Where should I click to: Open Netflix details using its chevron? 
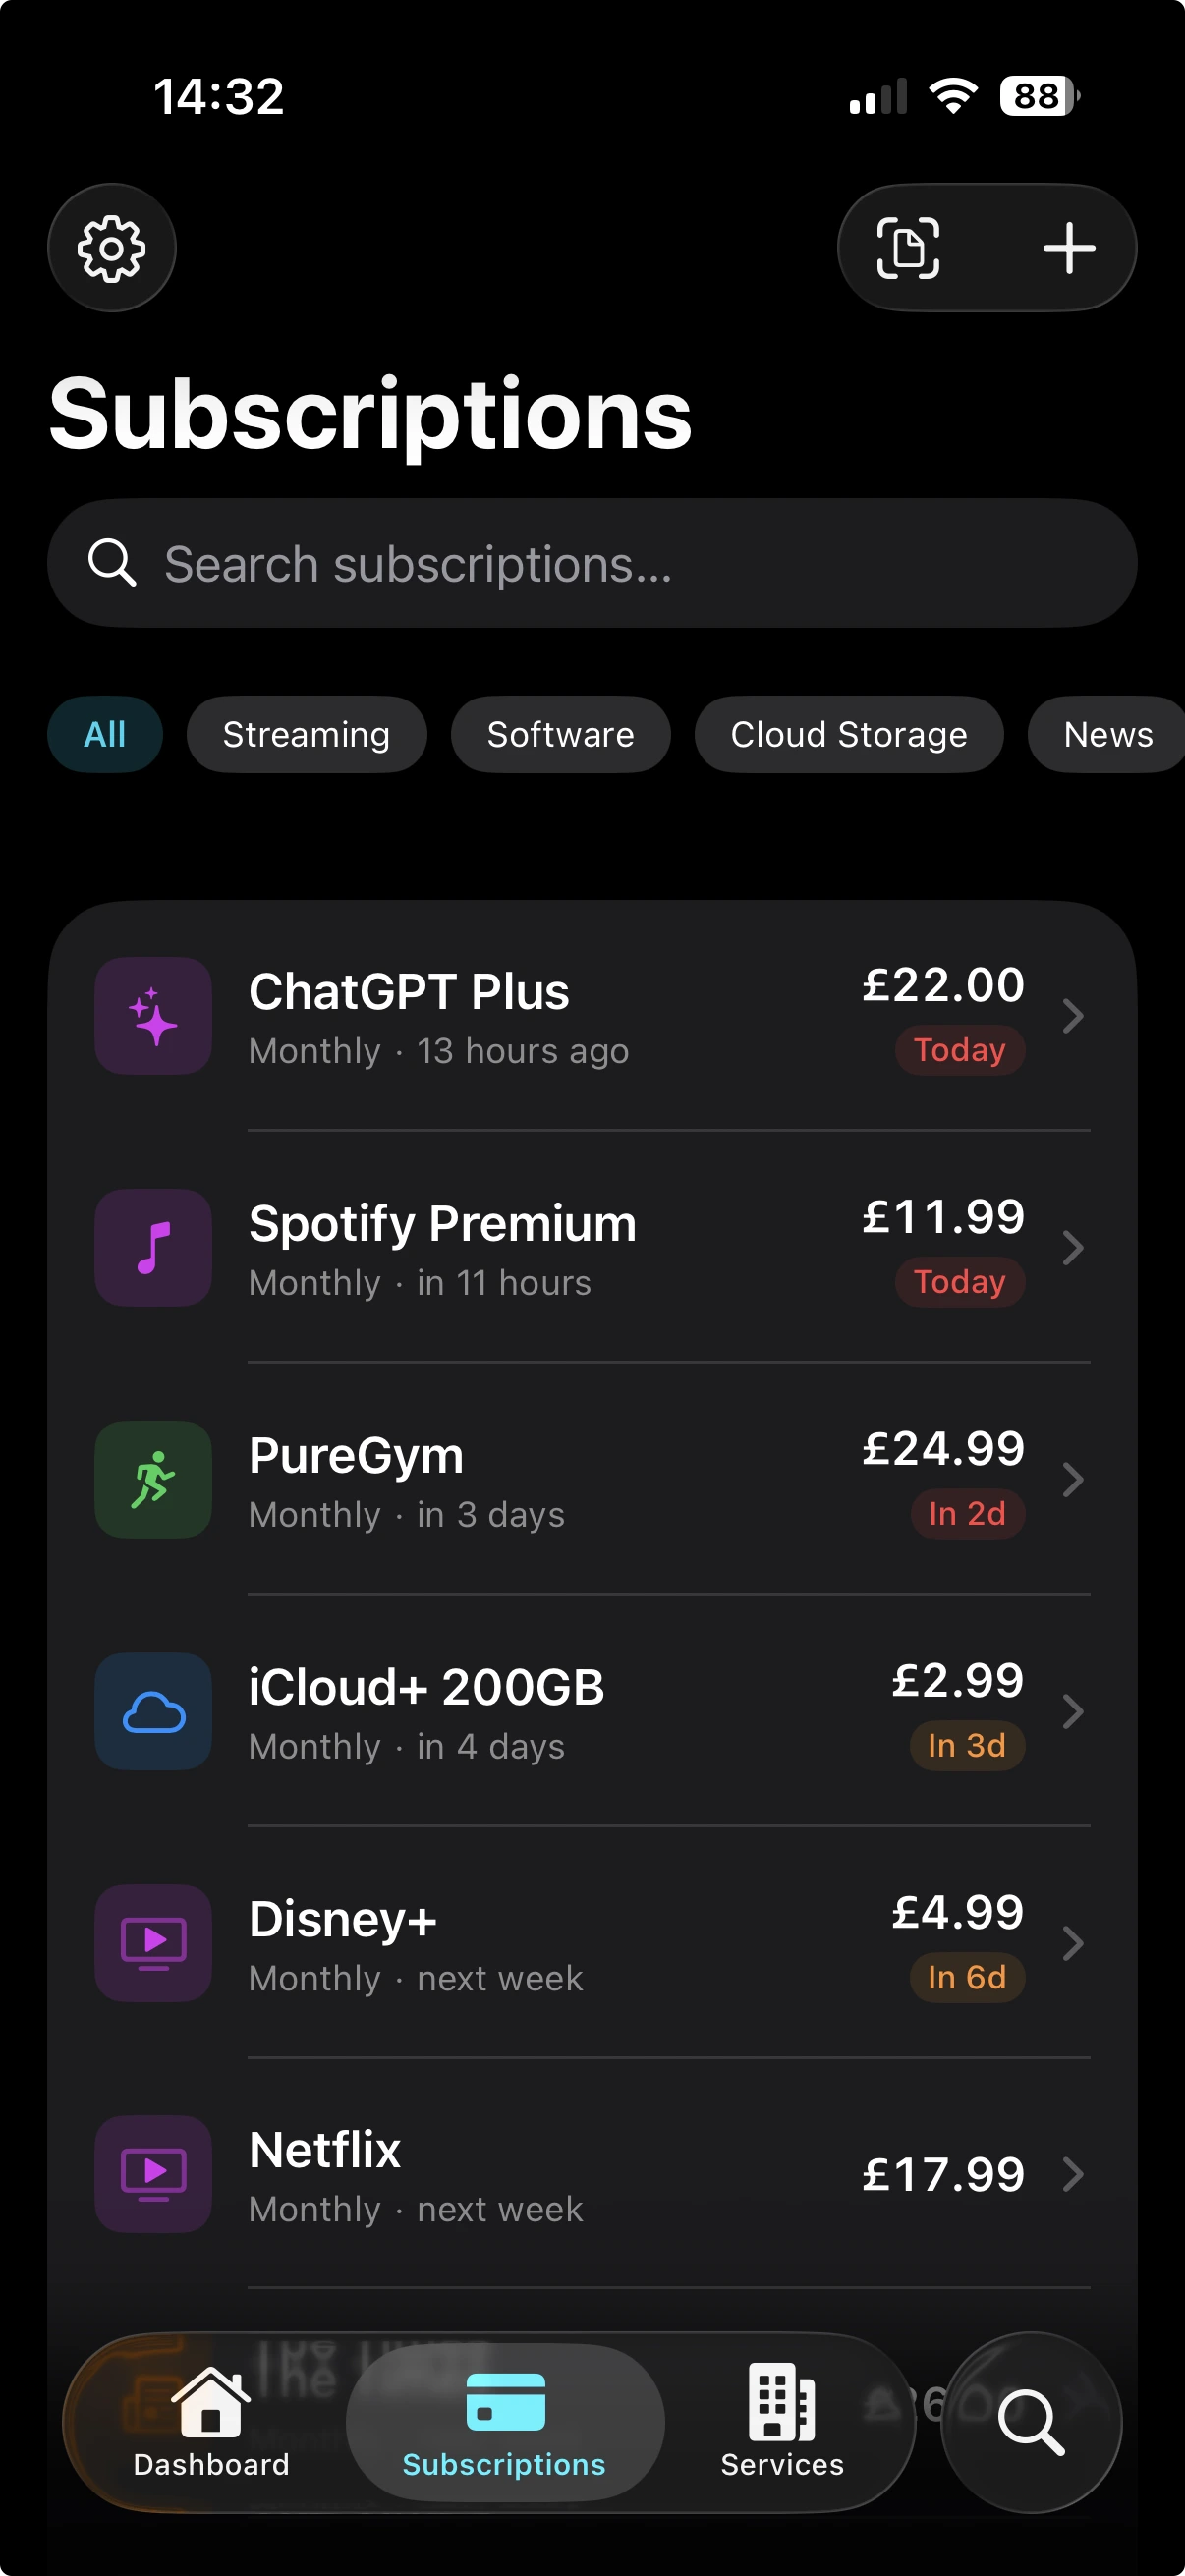pyautogui.click(x=1073, y=2174)
